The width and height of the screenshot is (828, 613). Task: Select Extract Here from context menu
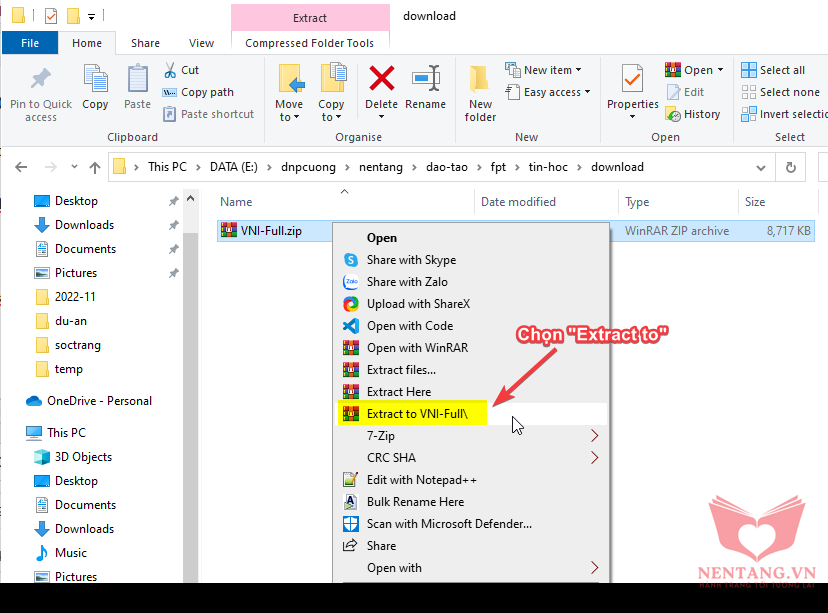pos(398,392)
